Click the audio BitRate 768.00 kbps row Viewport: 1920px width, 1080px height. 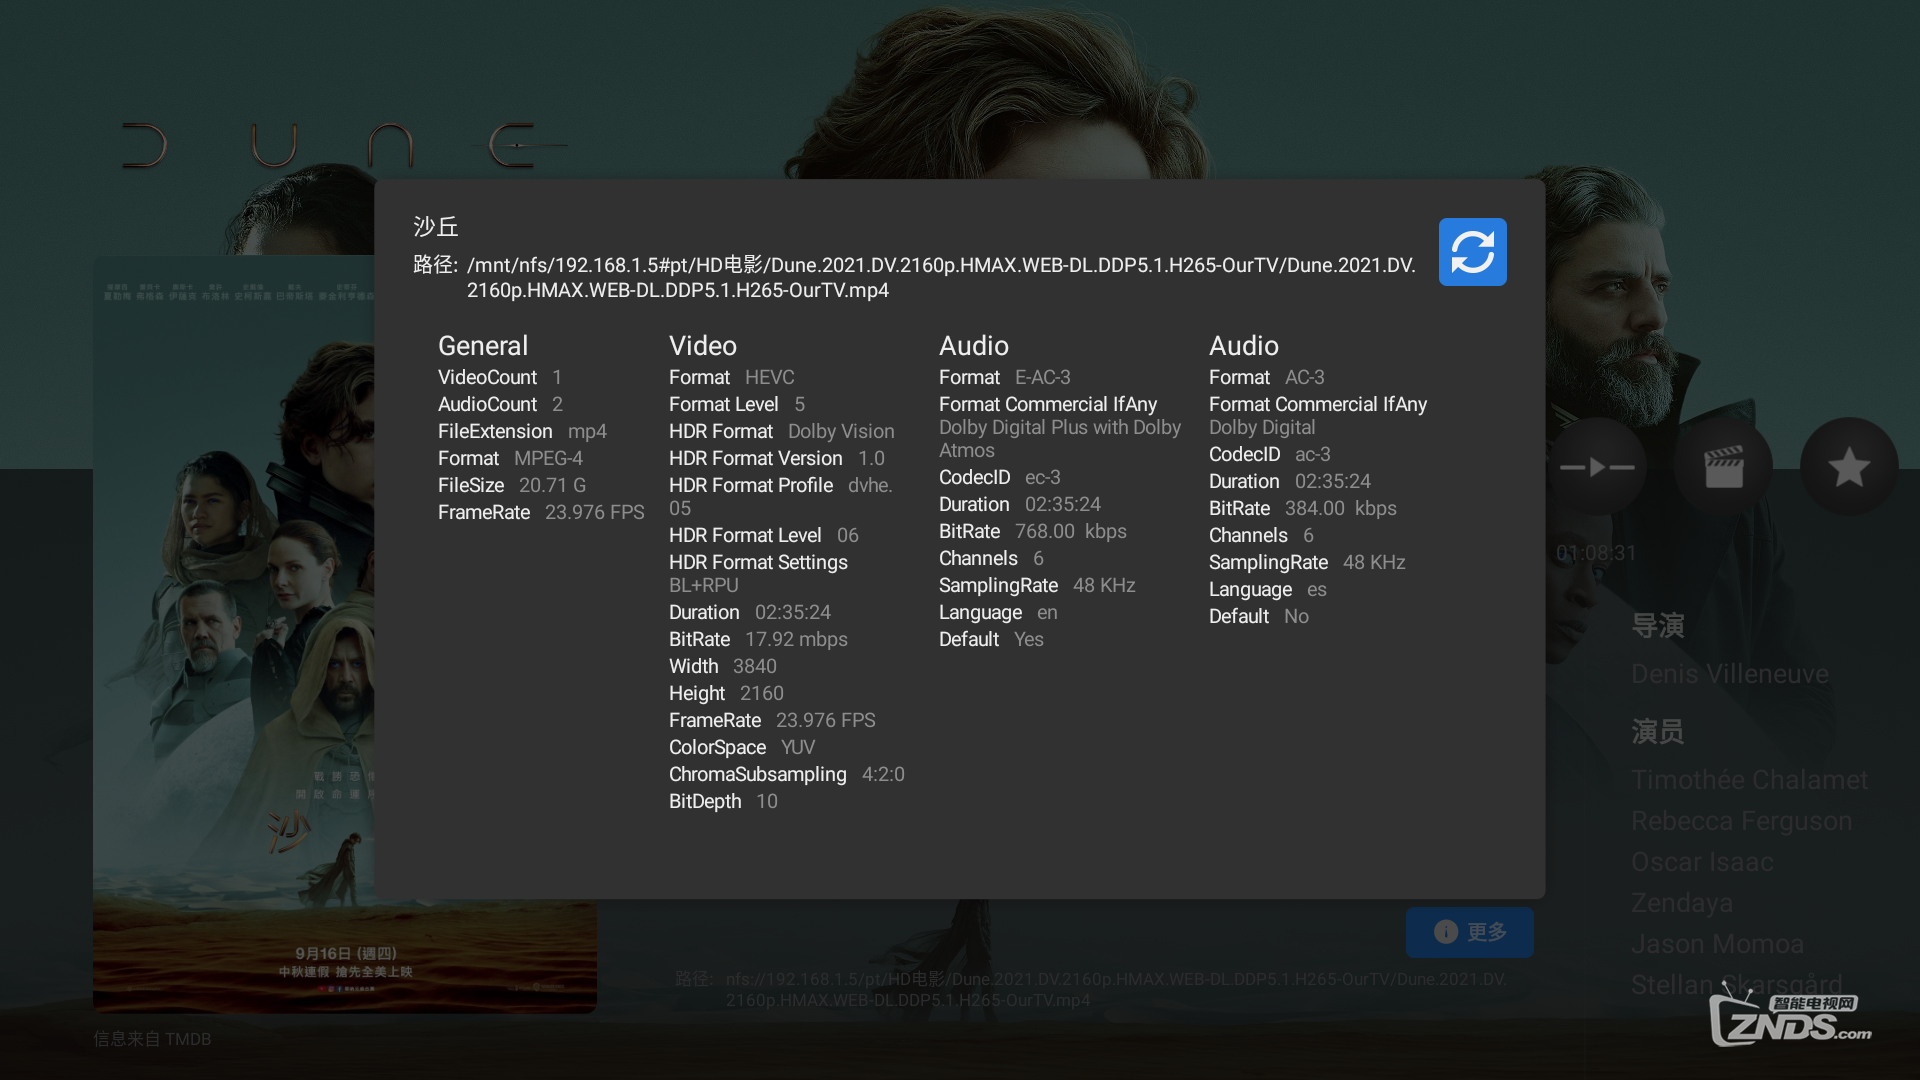(1033, 531)
